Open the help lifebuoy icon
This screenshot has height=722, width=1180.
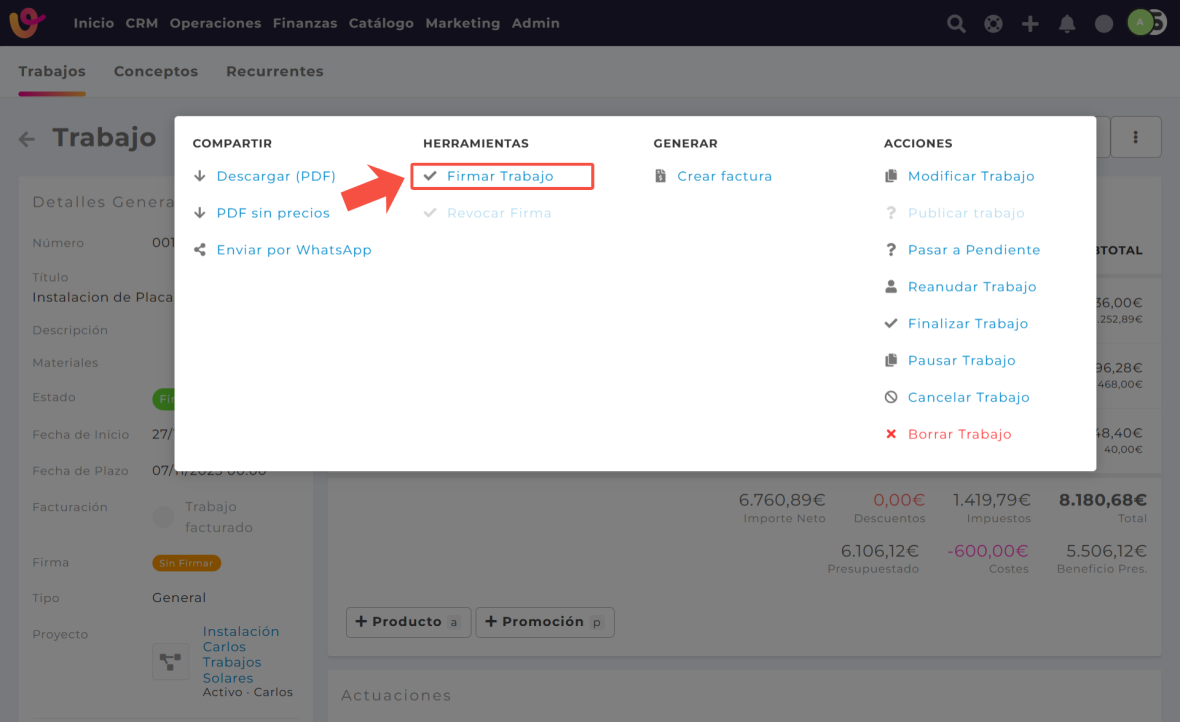tap(993, 23)
